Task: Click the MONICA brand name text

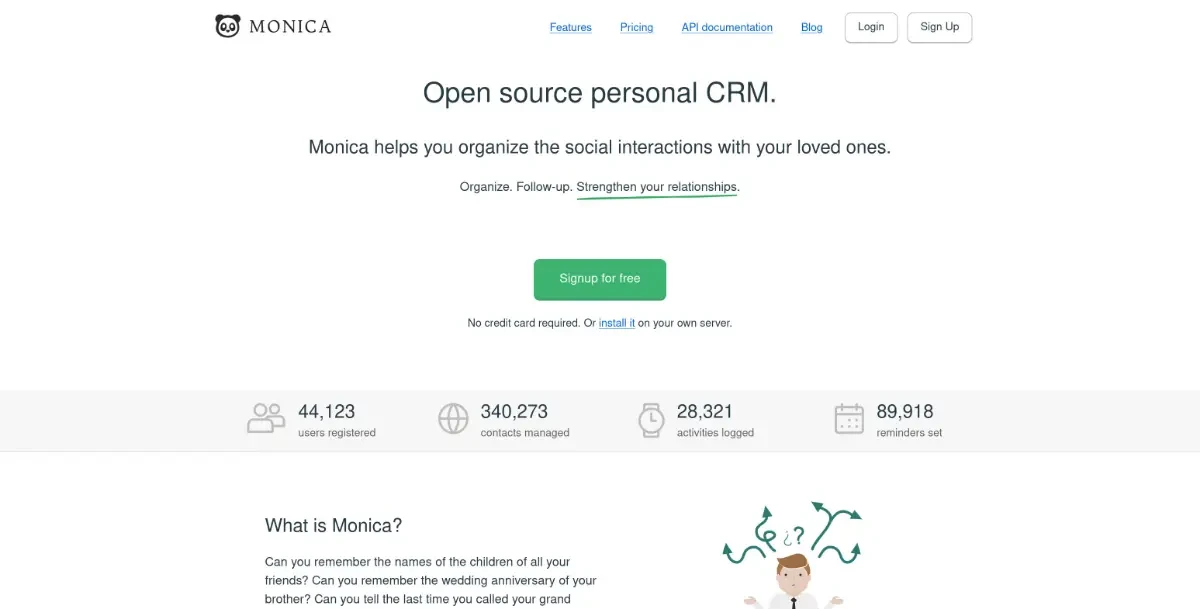Action: (x=290, y=27)
